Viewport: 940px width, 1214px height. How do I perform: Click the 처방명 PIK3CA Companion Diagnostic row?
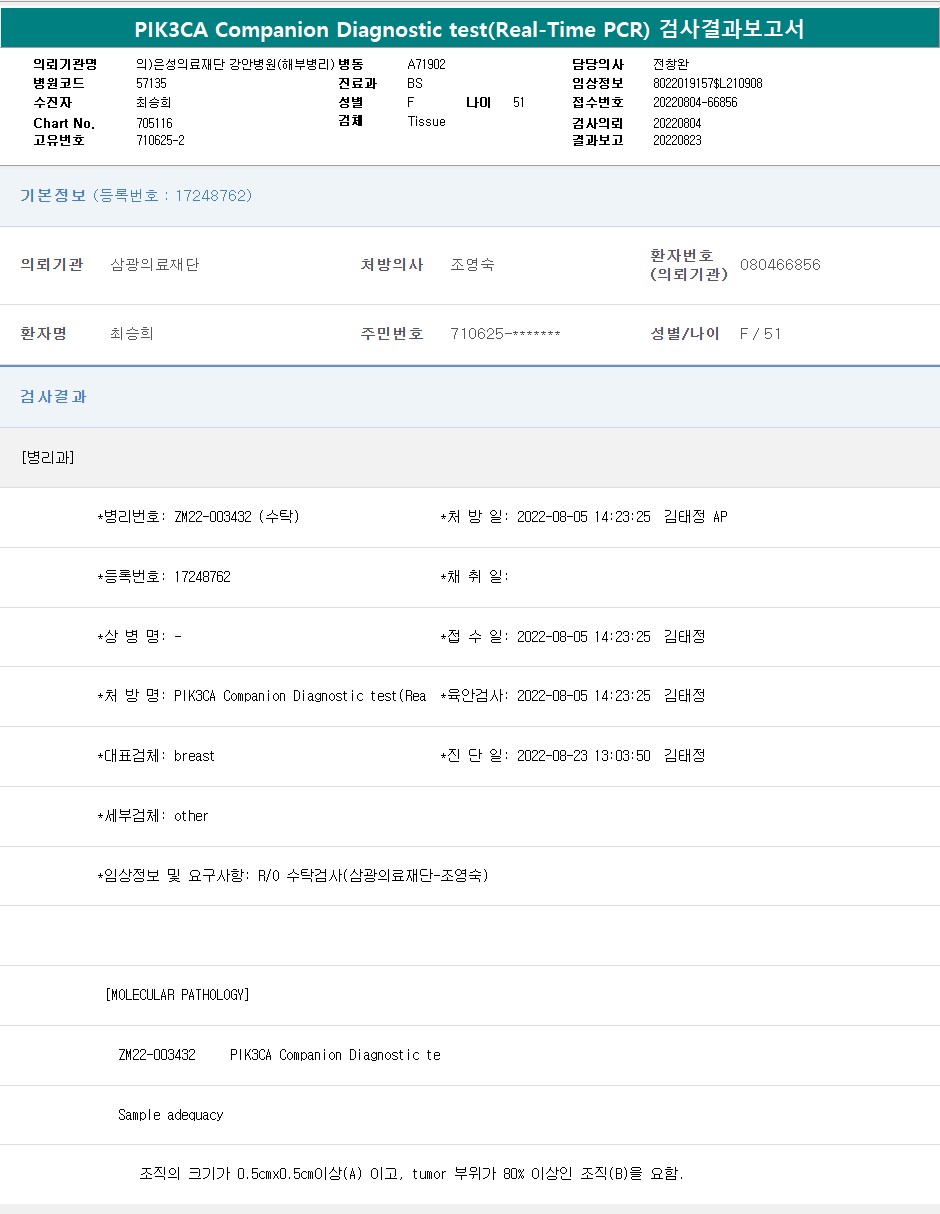click(x=262, y=696)
